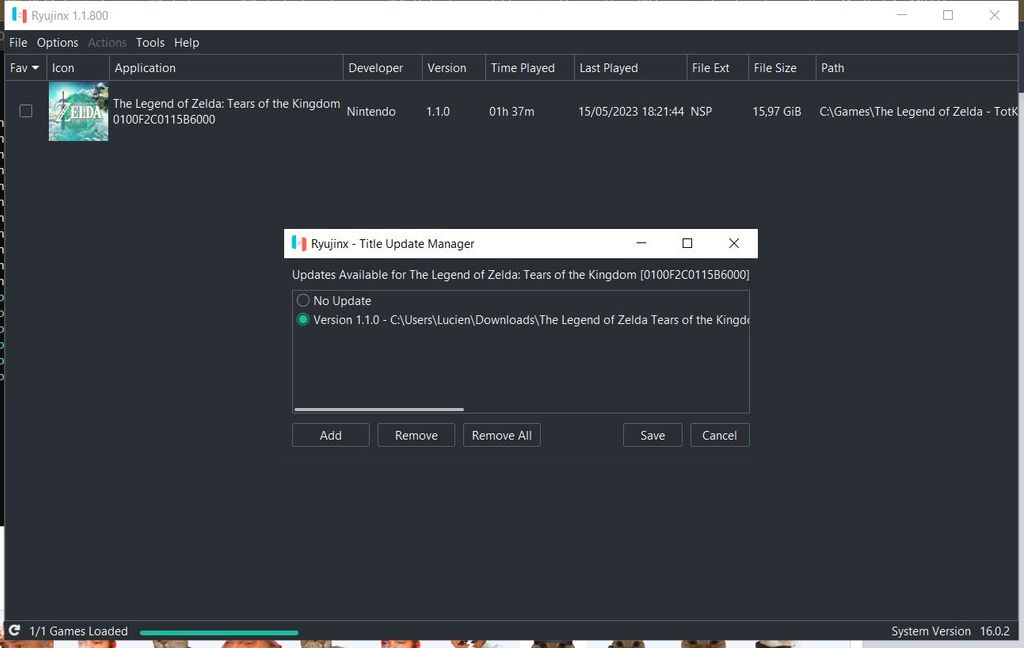Click the Time Played column header
This screenshot has width=1024, height=648.
click(x=522, y=68)
